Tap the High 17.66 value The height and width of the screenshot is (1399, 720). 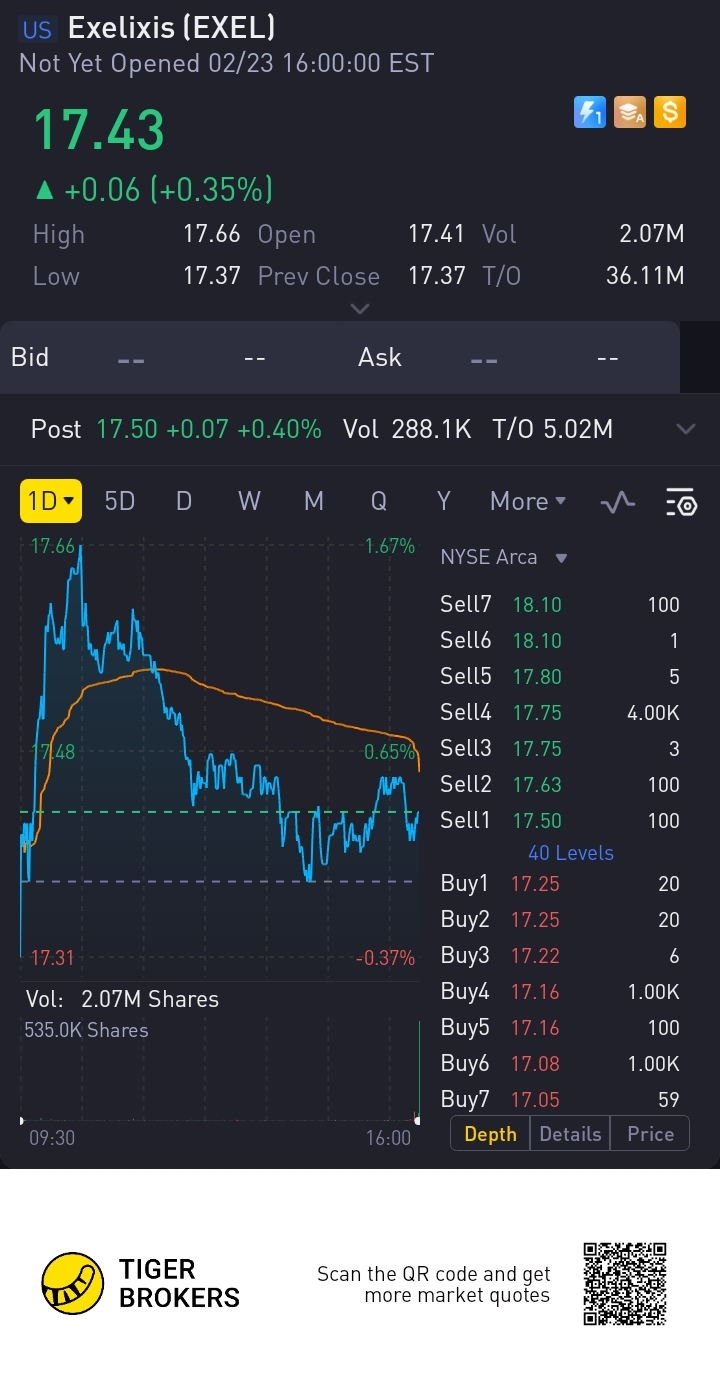(x=212, y=235)
